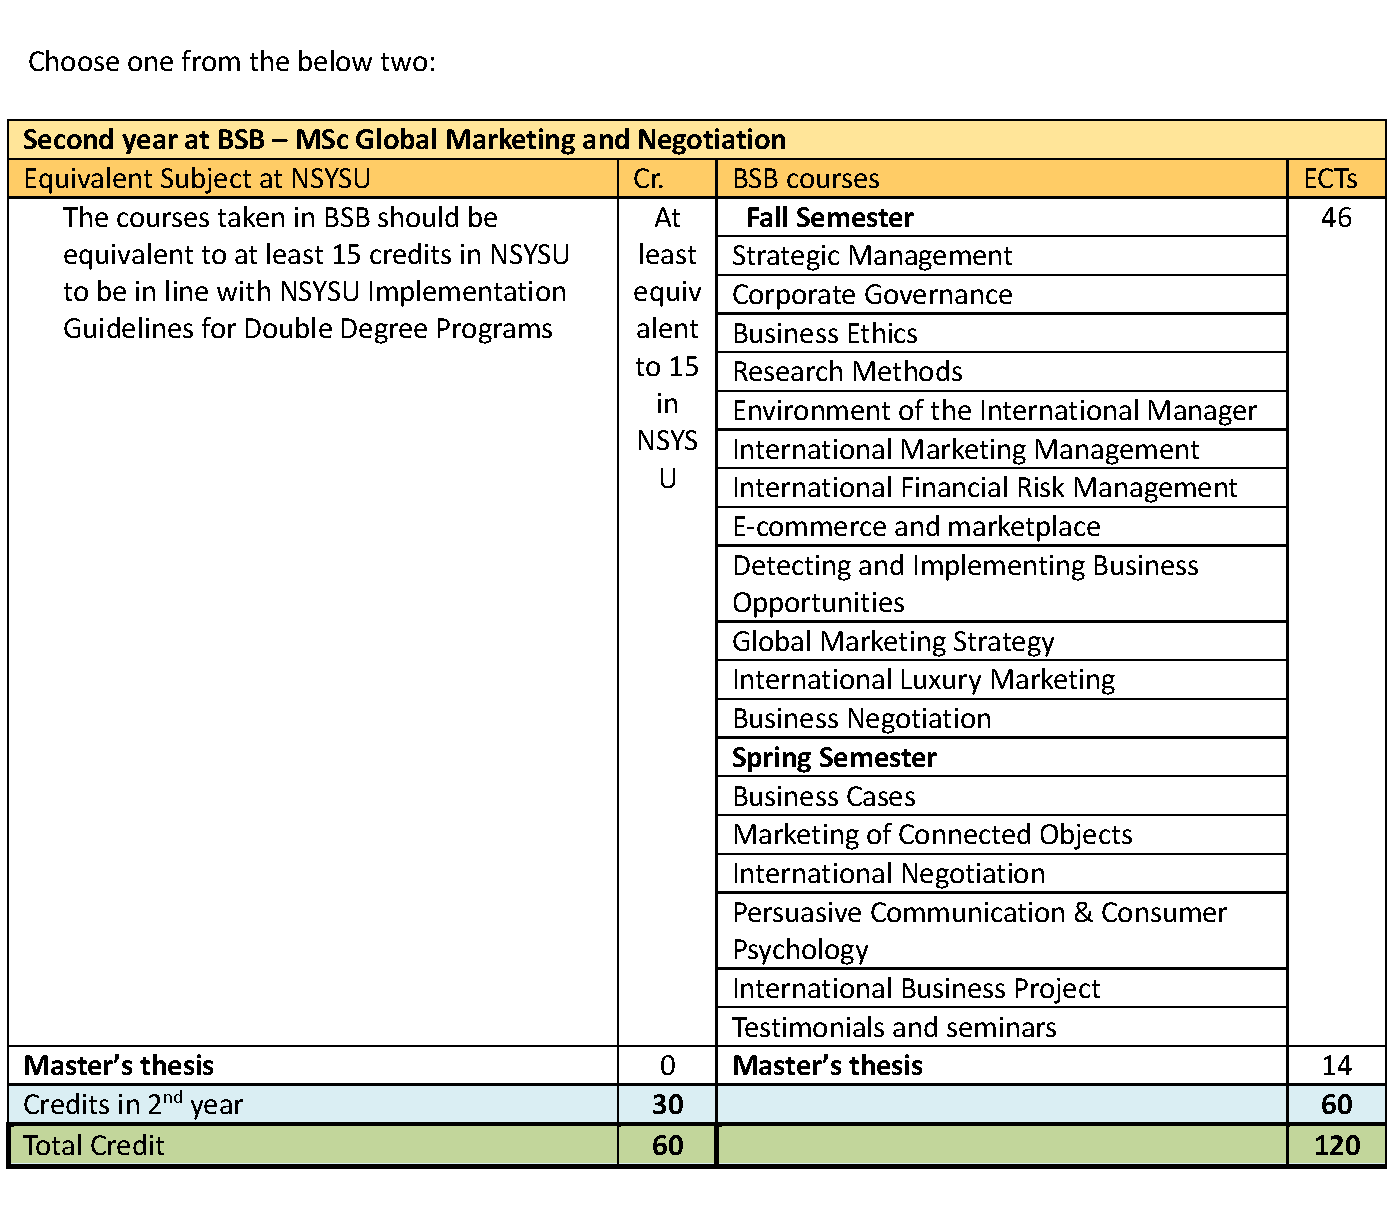Click the second-year ECTs value '60'
1392x1211 pixels.
[x=1336, y=1105]
